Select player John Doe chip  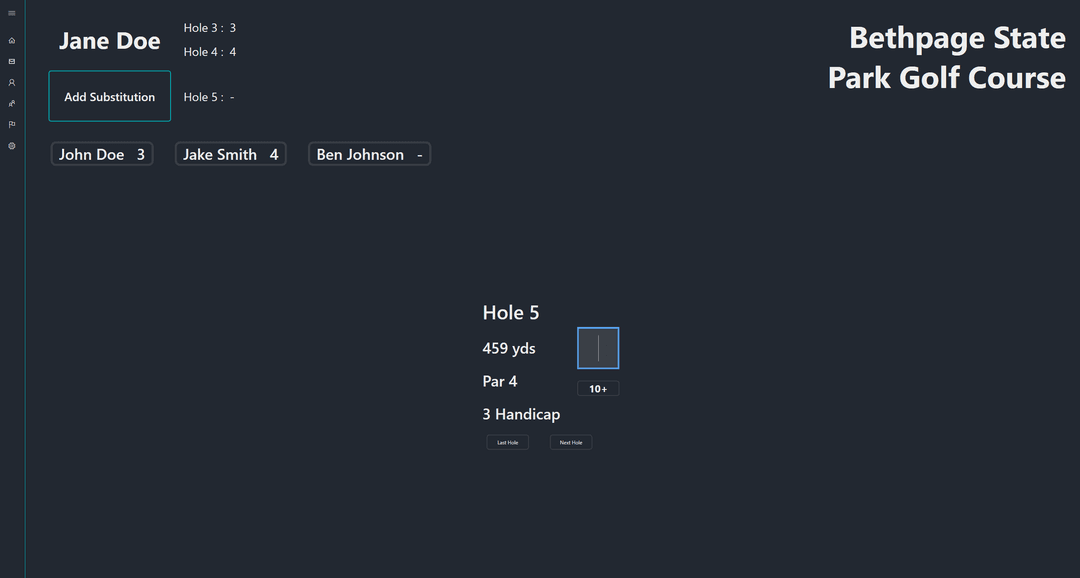click(x=102, y=154)
